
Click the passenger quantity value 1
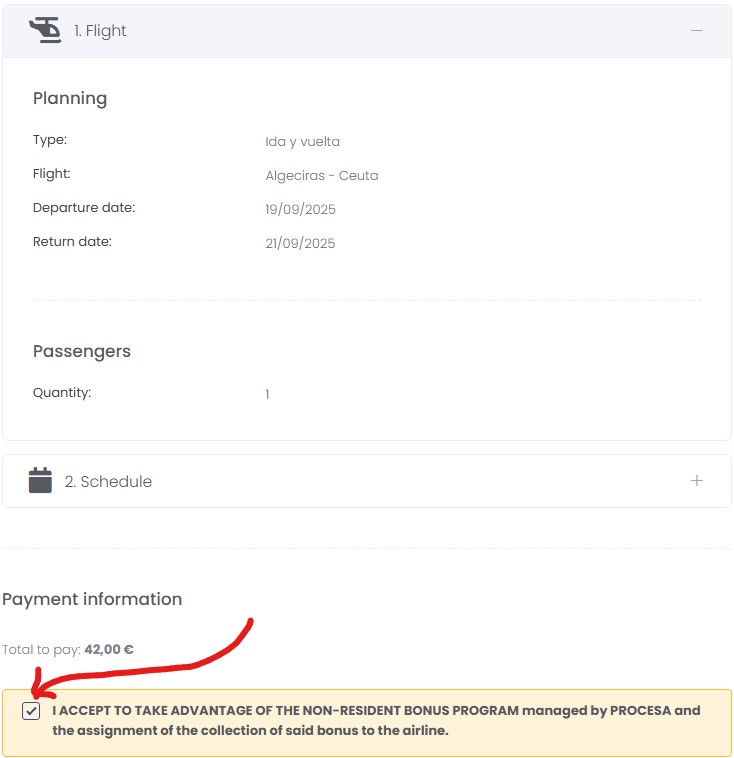pos(267,394)
